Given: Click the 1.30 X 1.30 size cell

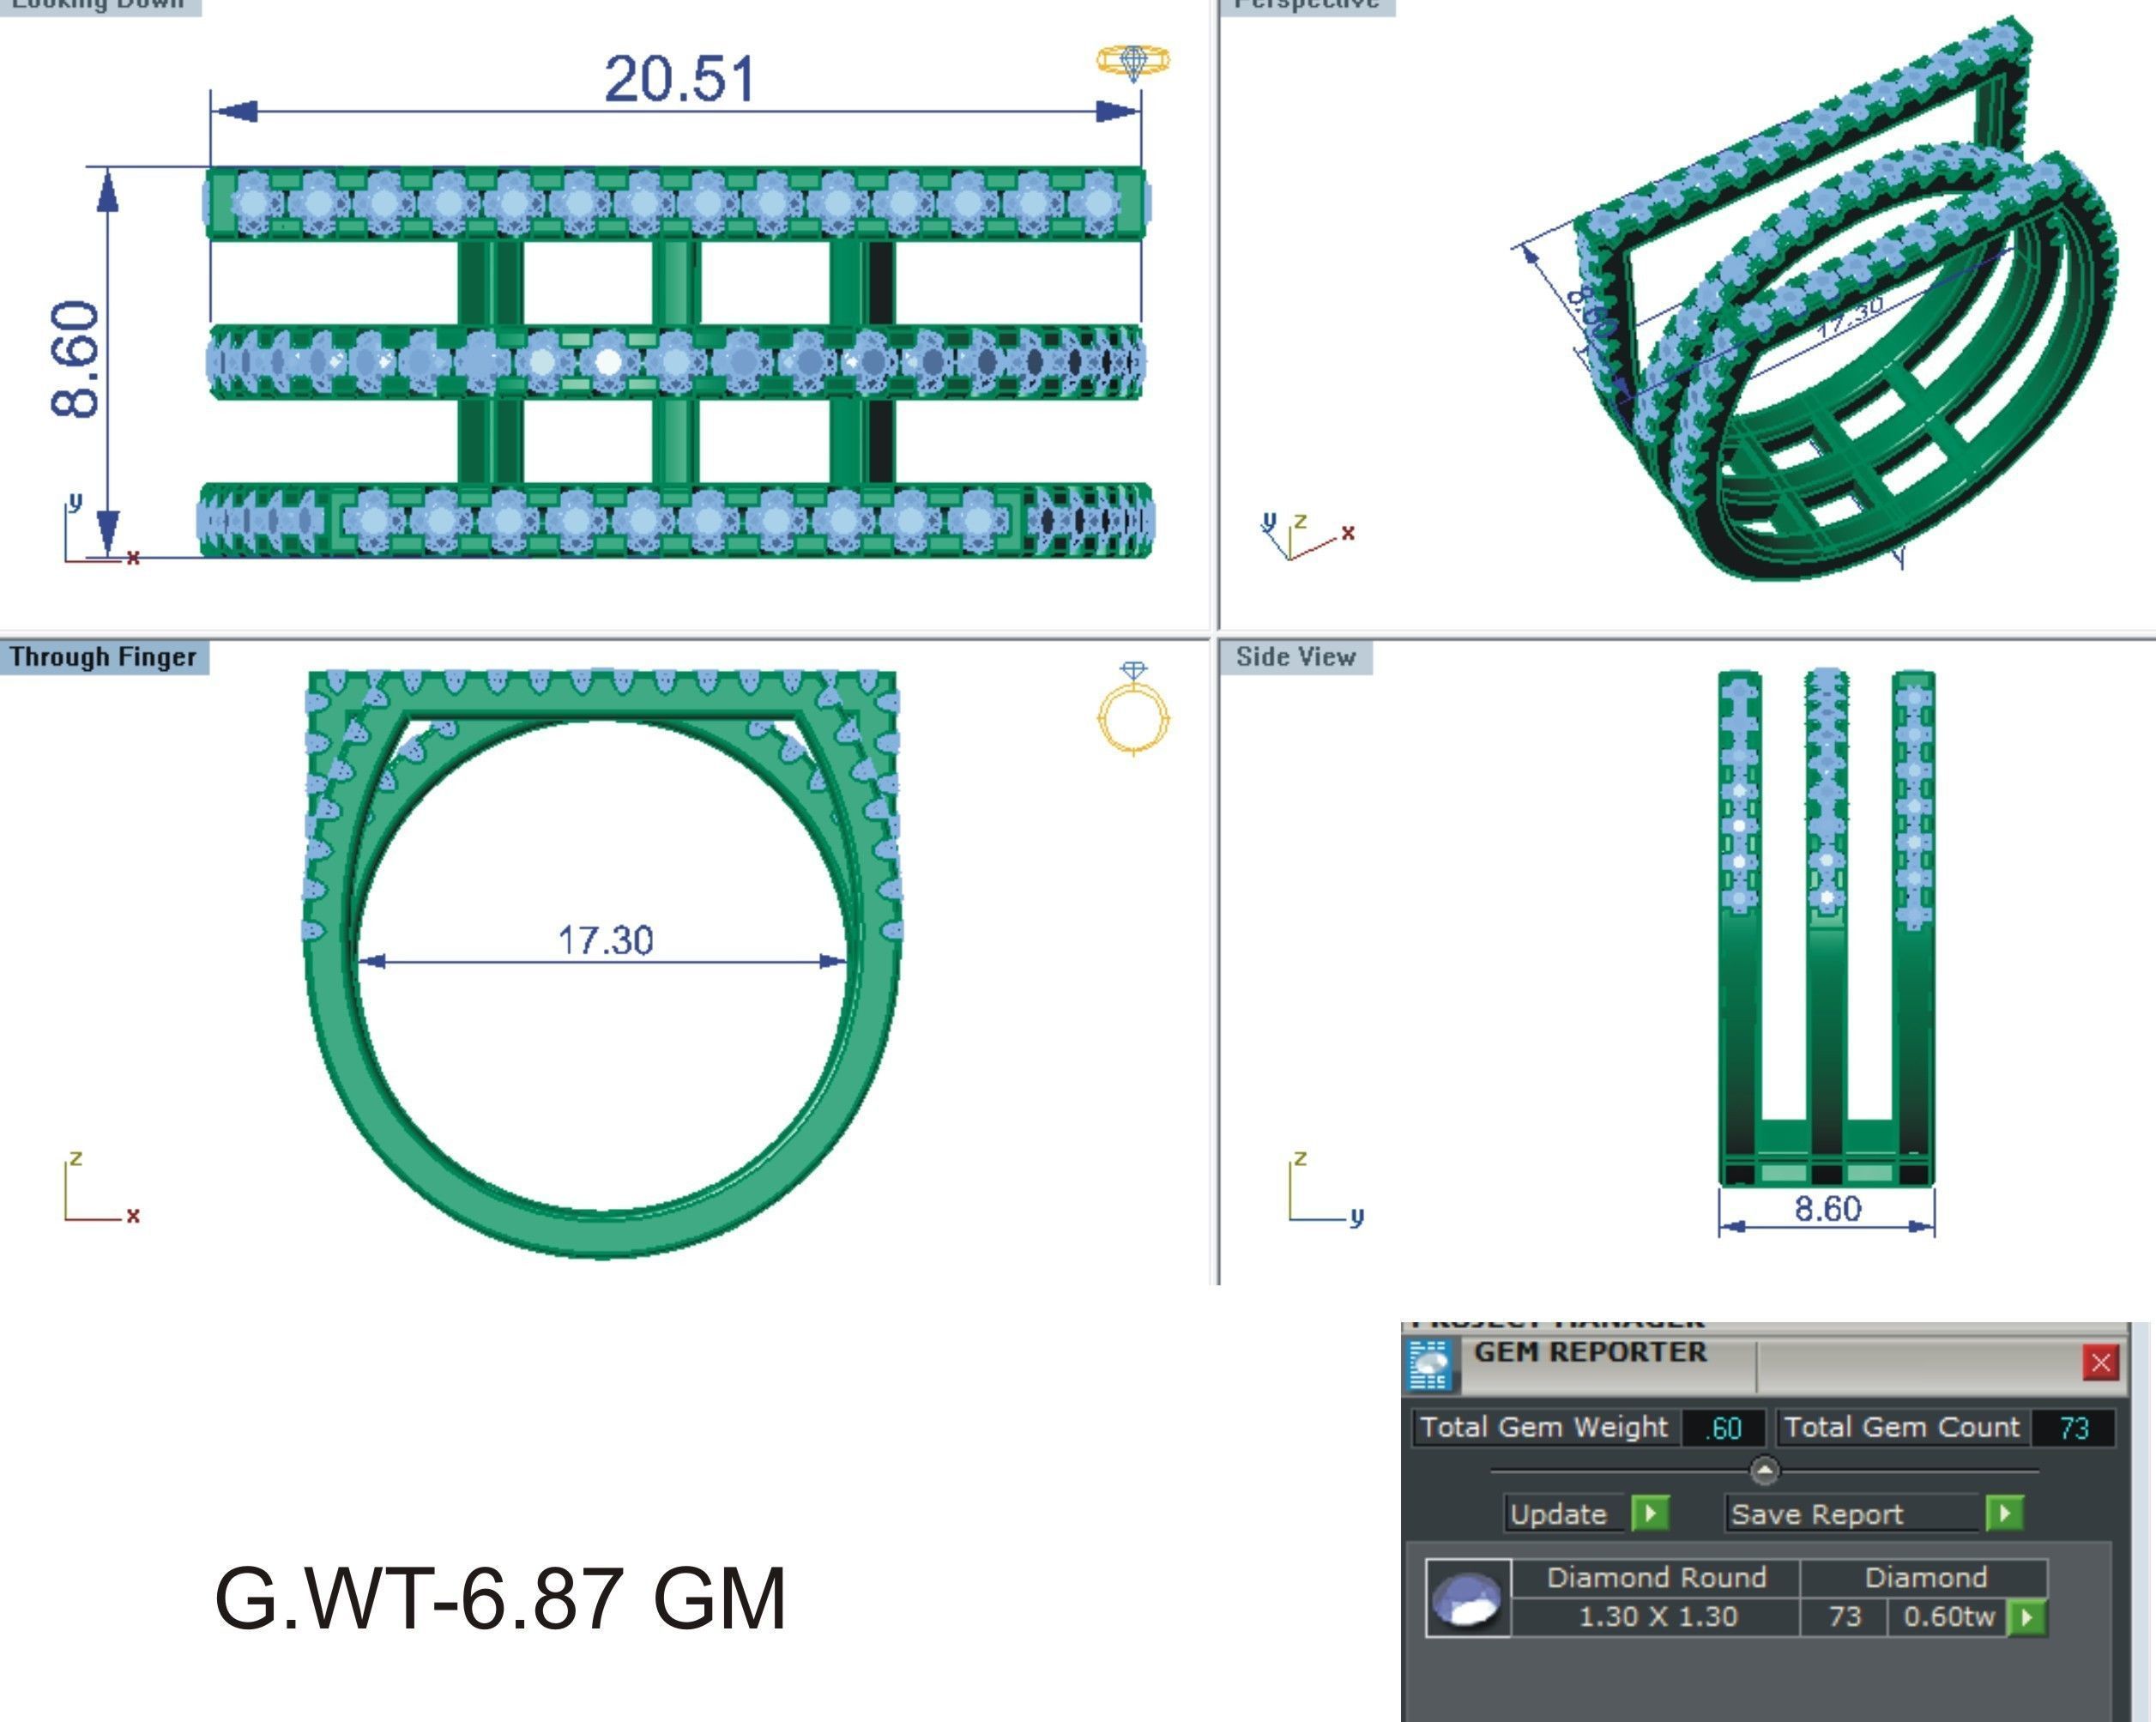Looking at the screenshot, I should 1657,1616.
